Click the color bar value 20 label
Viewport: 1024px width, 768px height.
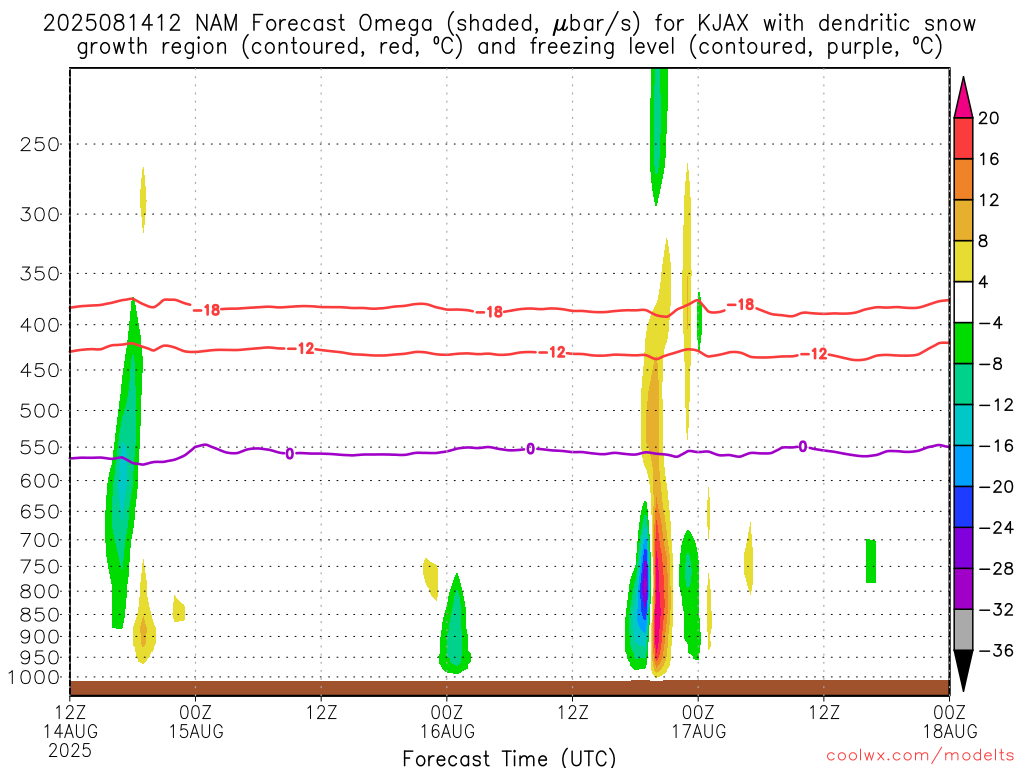(x=989, y=118)
